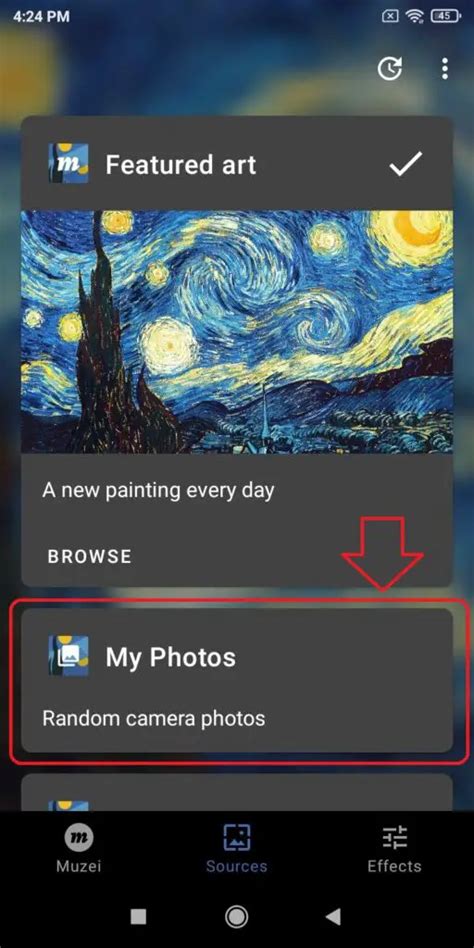
Task: Click the BROWSE button under Featured art
Action: tap(89, 556)
